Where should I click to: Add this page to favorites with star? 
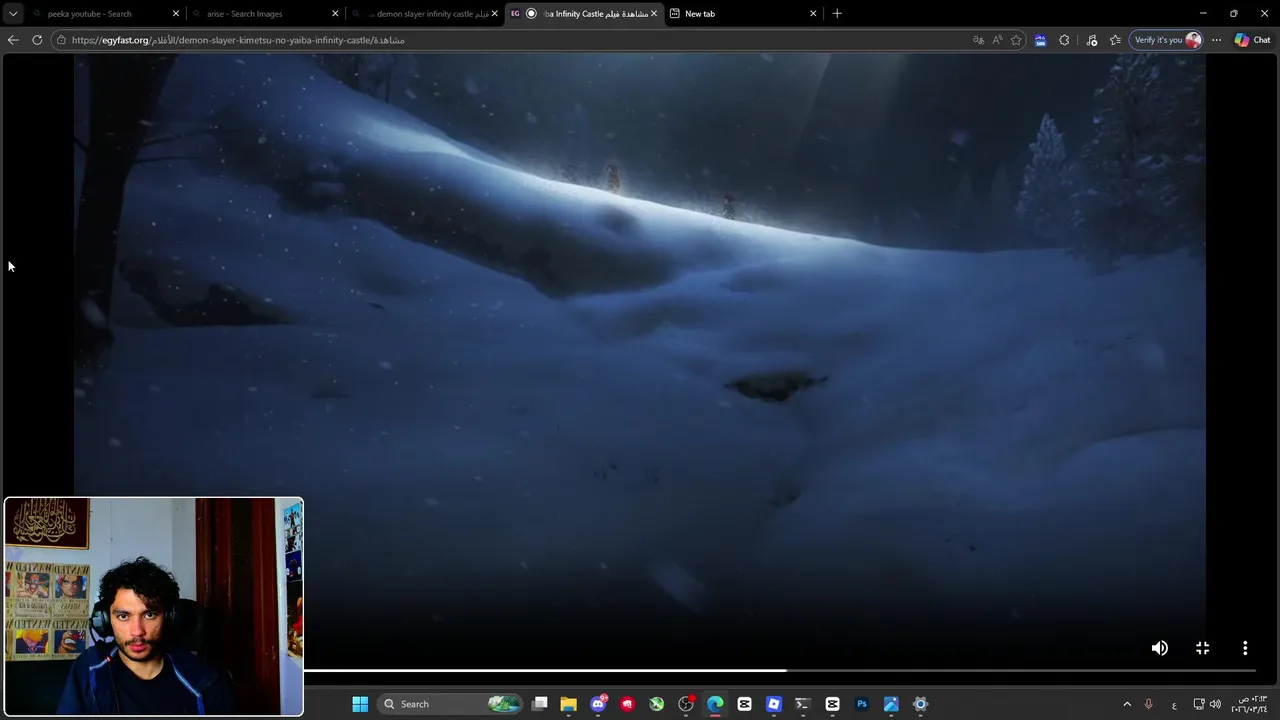click(1016, 40)
